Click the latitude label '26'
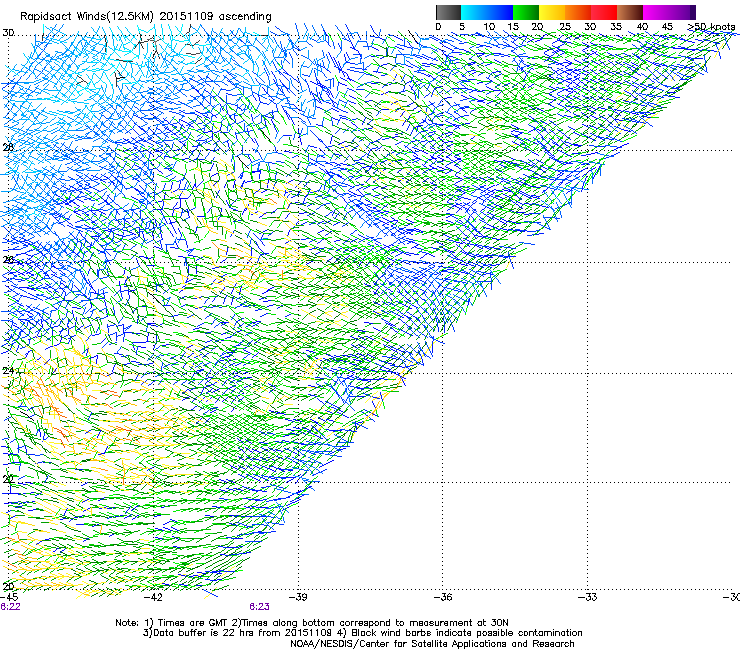Screen dimensions: 740x650 coord(8,259)
